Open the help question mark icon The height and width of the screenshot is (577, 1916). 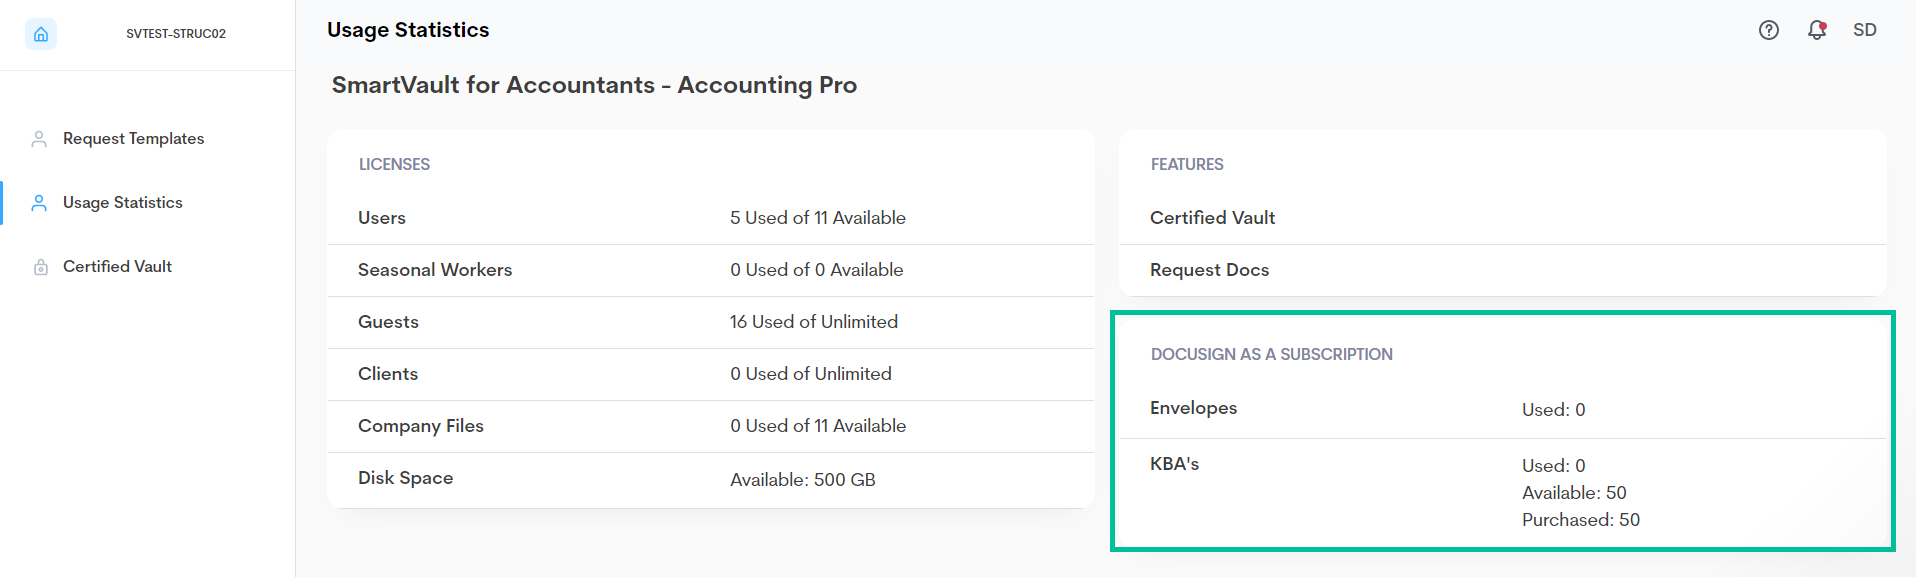[x=1768, y=30]
